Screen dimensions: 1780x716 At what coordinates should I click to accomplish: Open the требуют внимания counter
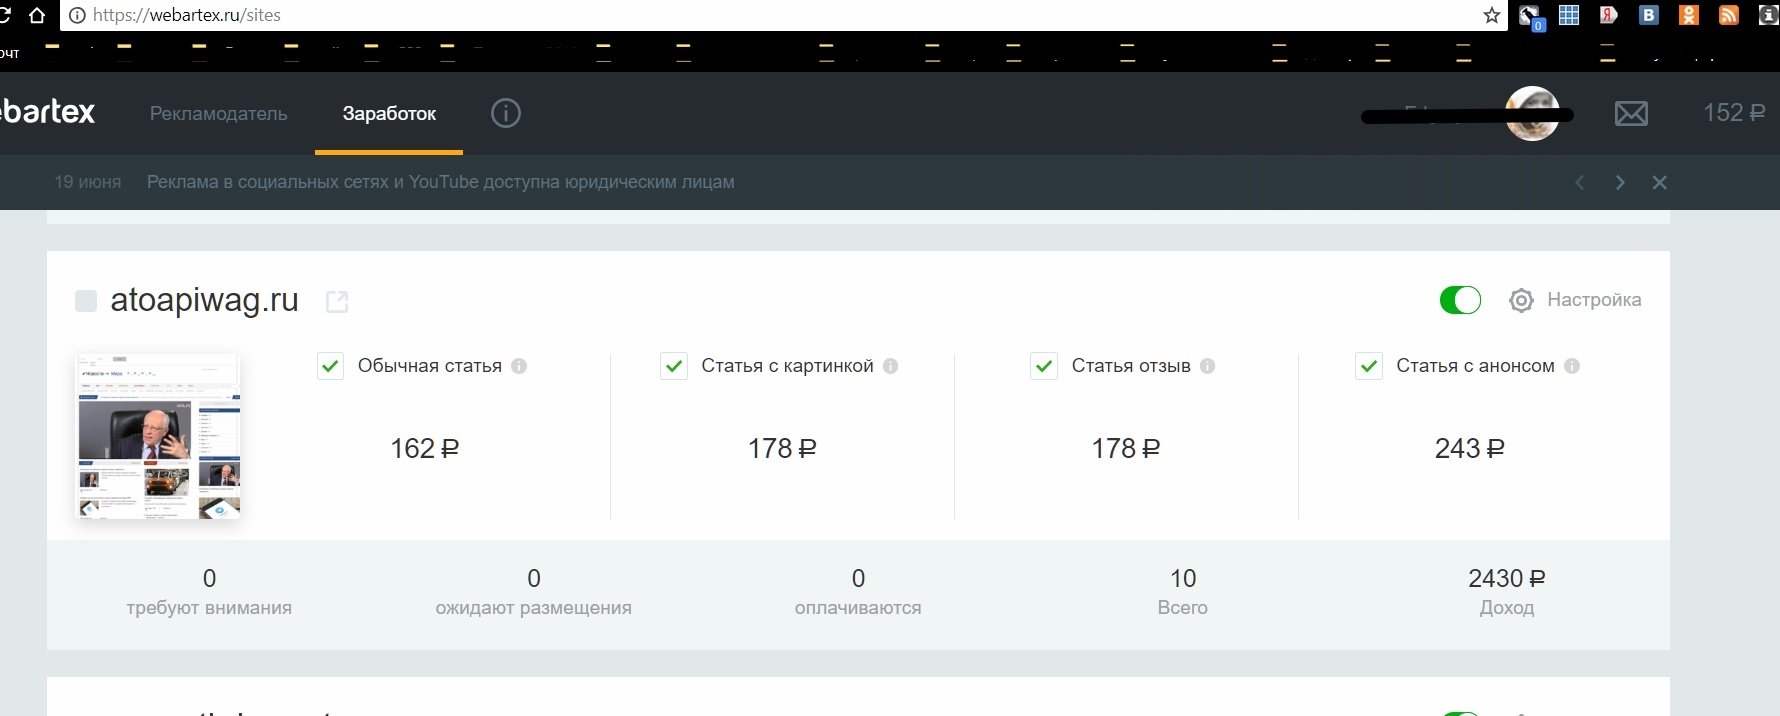pos(209,592)
